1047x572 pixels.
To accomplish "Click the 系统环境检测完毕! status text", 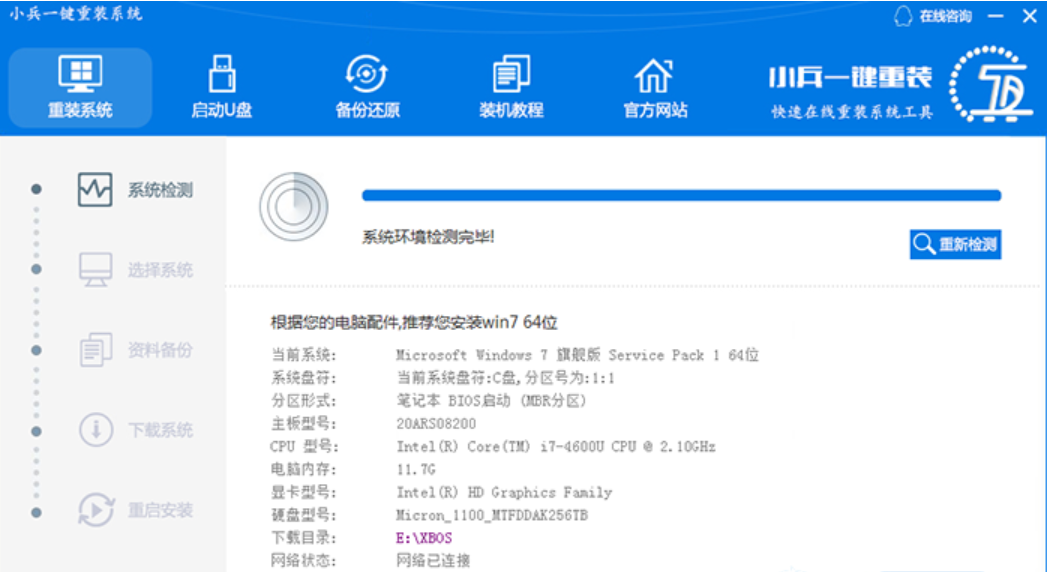I will point(428,237).
